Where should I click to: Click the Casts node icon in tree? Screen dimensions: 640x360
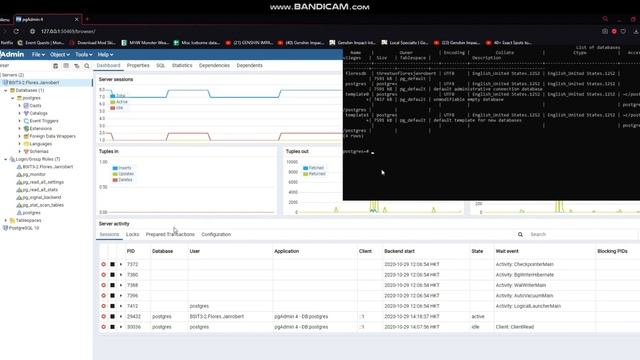pos(26,106)
